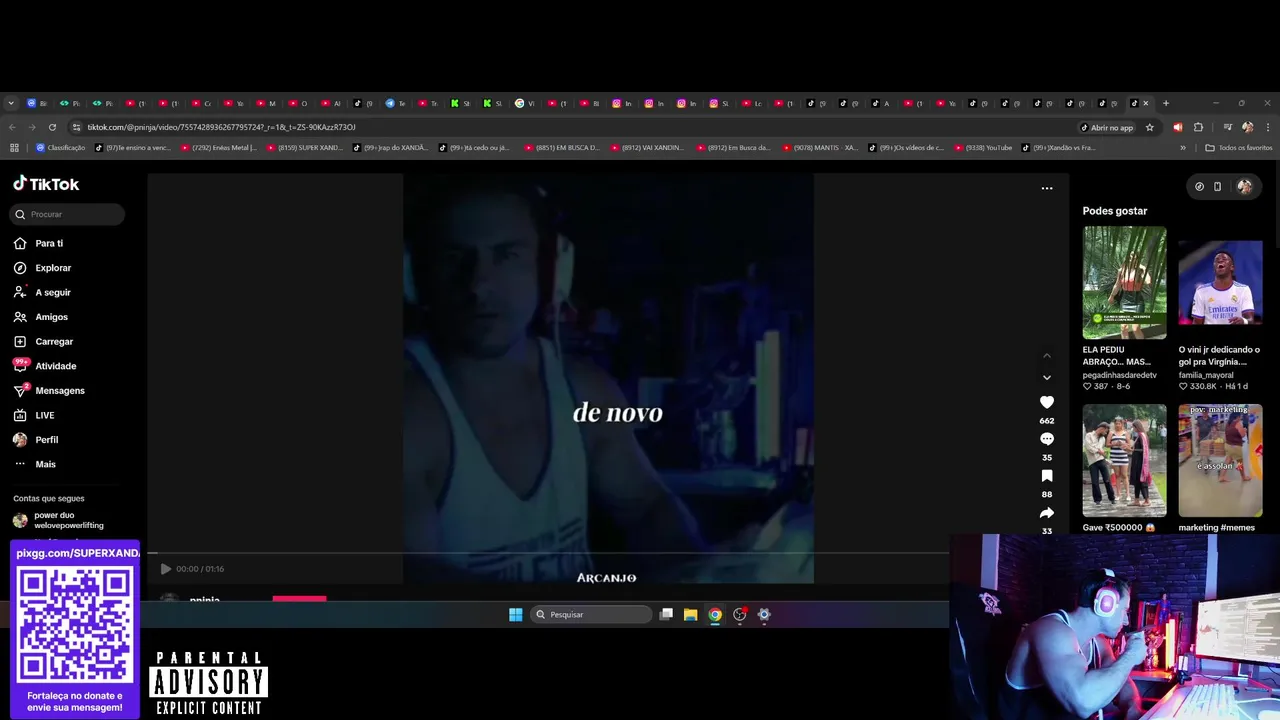
Task: Open the vini jr video thumbnail
Action: pos(1220,282)
